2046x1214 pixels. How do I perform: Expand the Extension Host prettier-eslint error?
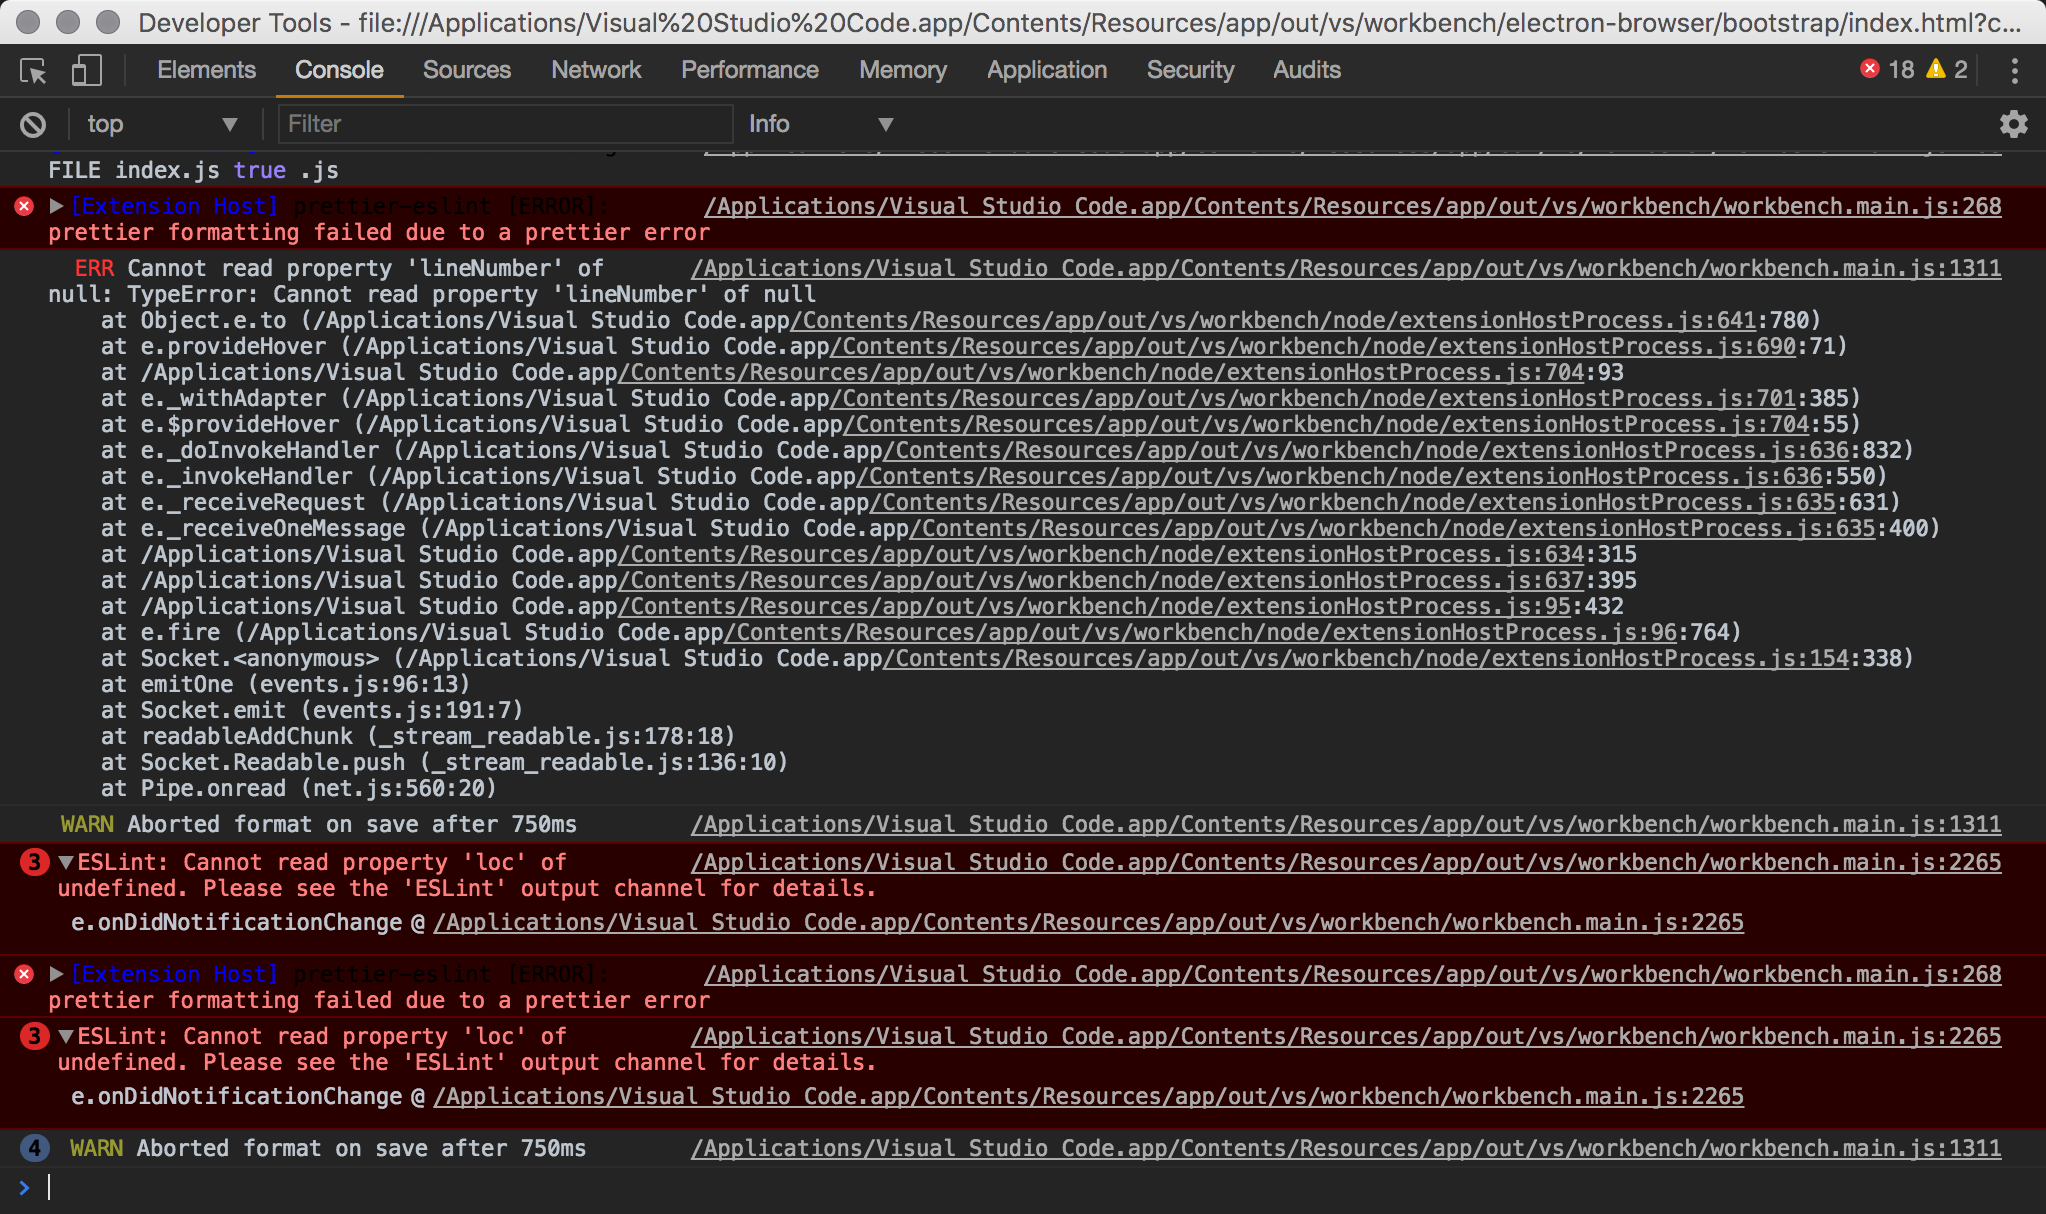[x=54, y=206]
